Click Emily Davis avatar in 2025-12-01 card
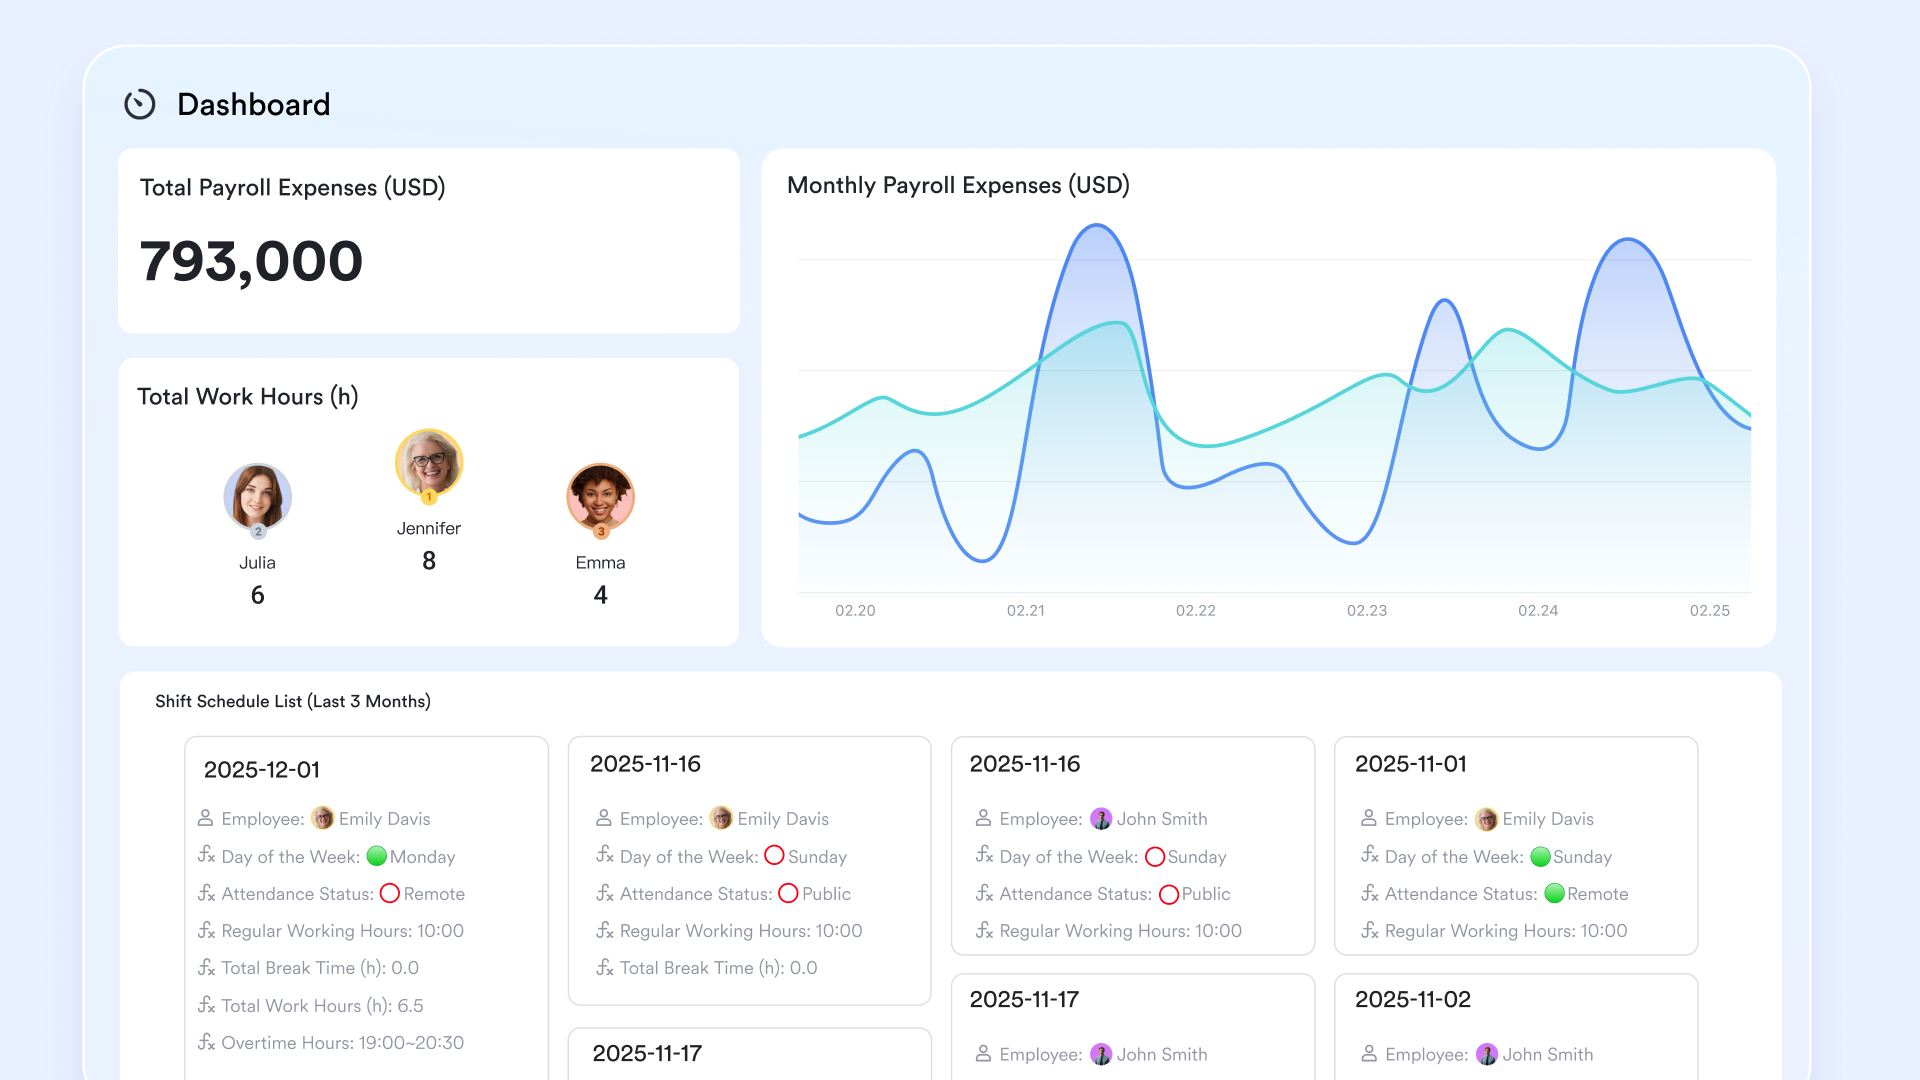Screen dimensions: 1920x1080 click(x=322, y=818)
